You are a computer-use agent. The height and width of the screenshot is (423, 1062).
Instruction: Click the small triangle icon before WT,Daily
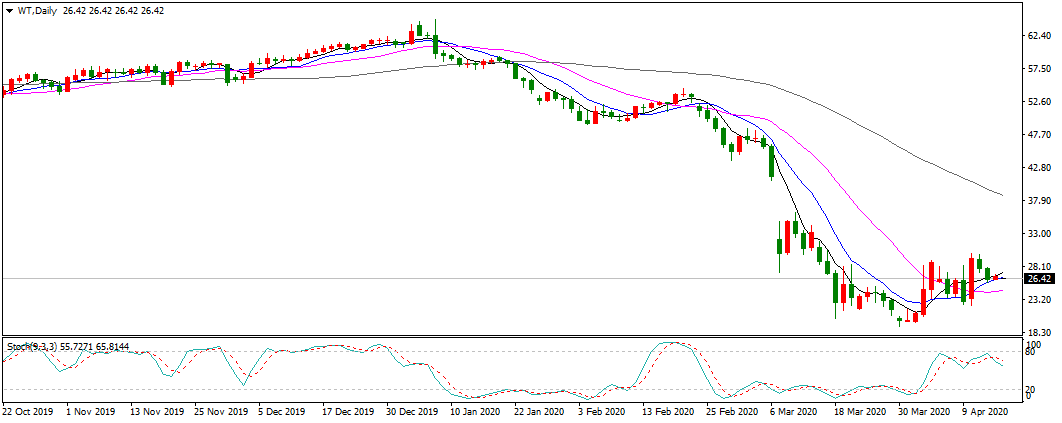pyautogui.click(x=9, y=10)
